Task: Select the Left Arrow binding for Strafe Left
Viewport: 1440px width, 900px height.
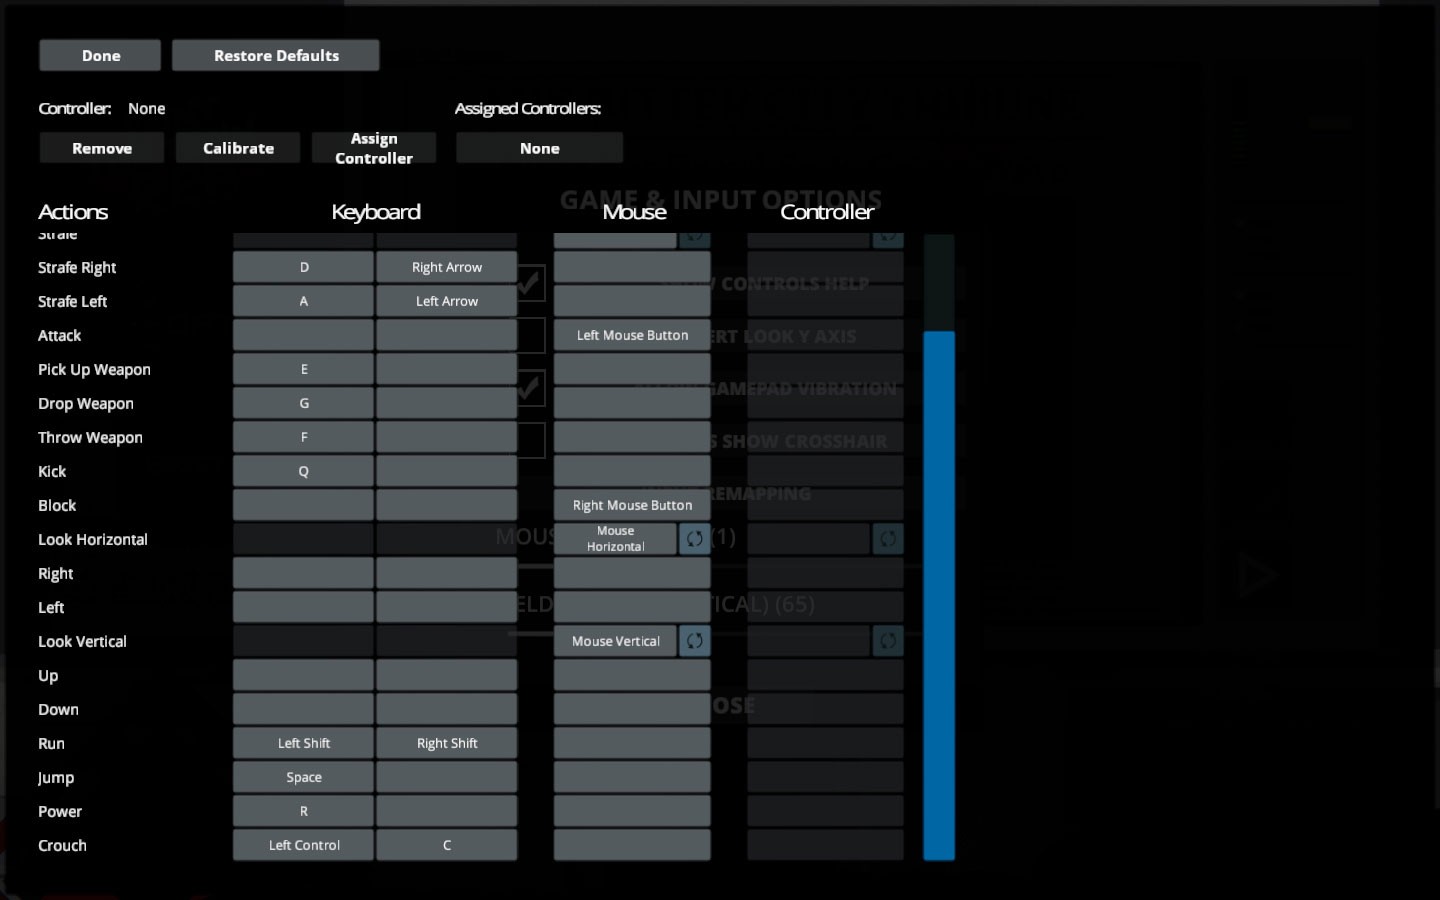Action: point(446,301)
